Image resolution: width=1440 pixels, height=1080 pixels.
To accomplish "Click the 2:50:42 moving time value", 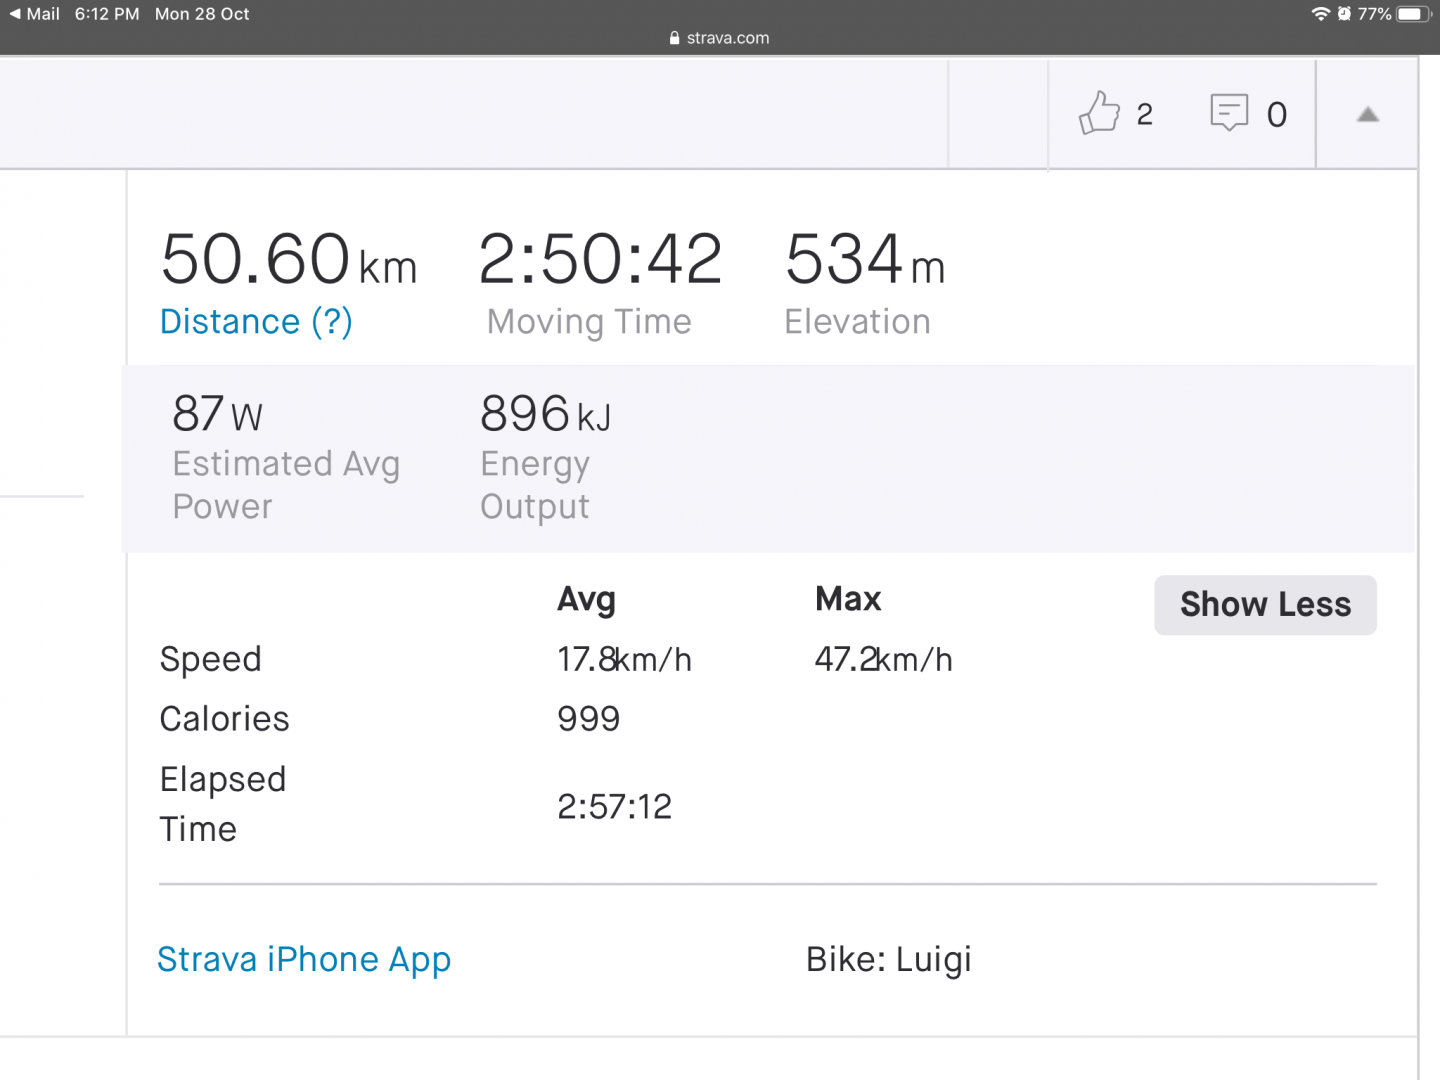I will point(600,260).
